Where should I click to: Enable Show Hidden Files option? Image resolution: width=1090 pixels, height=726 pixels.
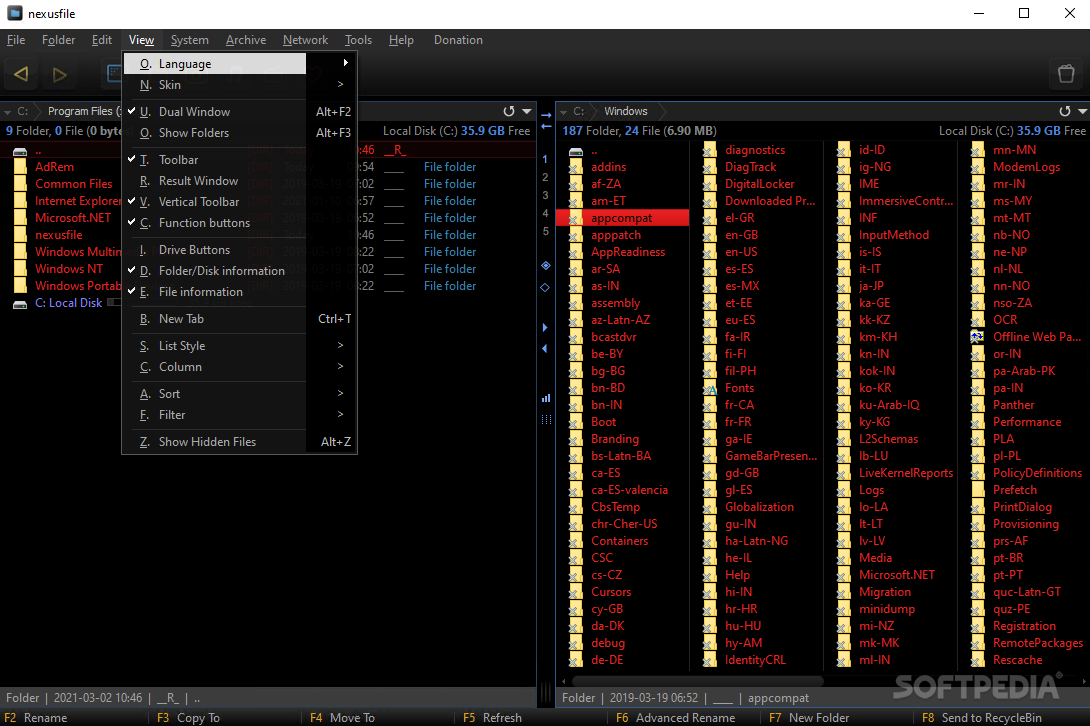(240, 442)
